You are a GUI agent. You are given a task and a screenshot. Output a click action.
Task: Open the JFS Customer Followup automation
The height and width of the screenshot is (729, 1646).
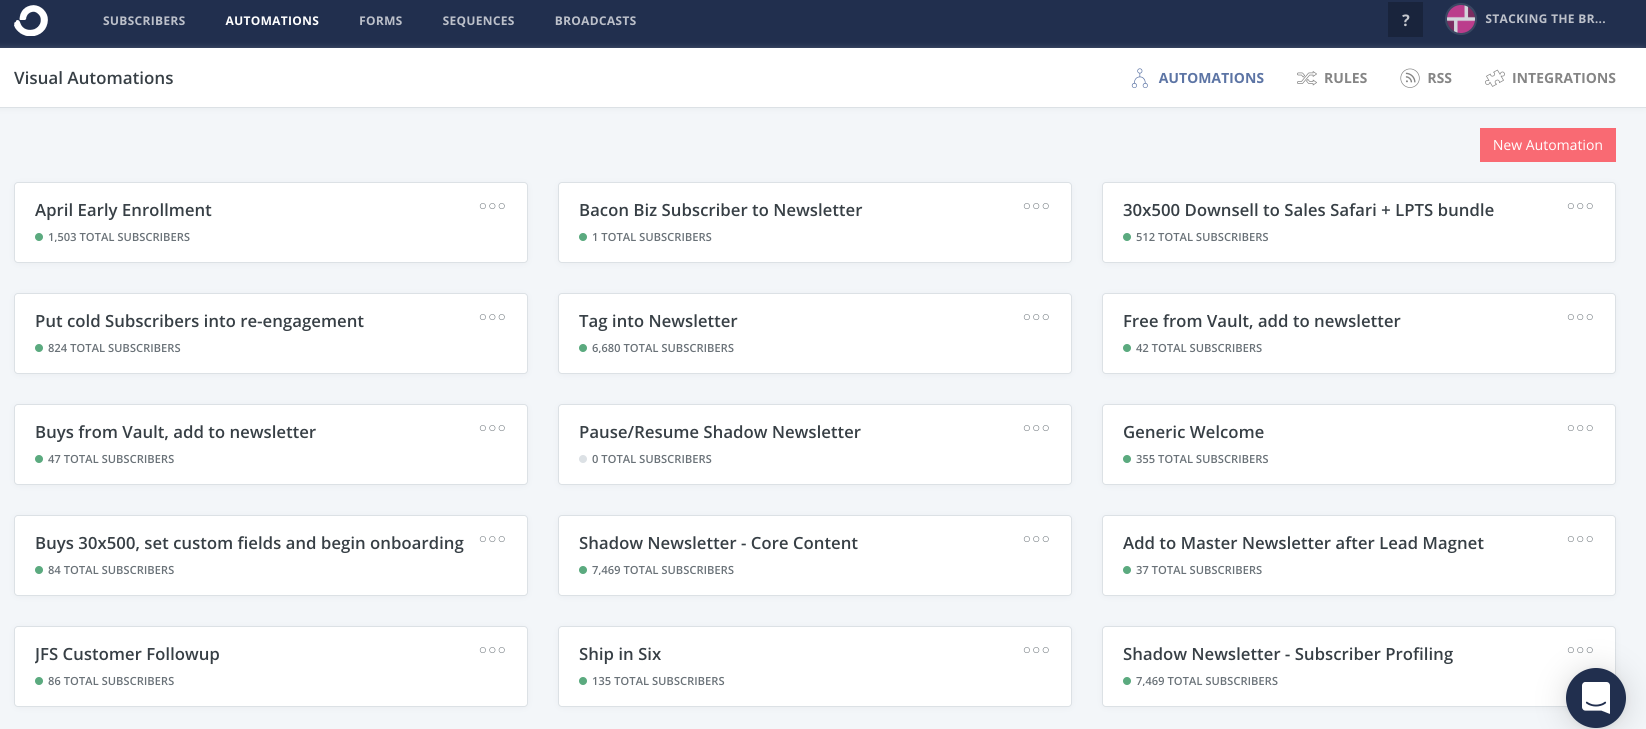click(127, 654)
